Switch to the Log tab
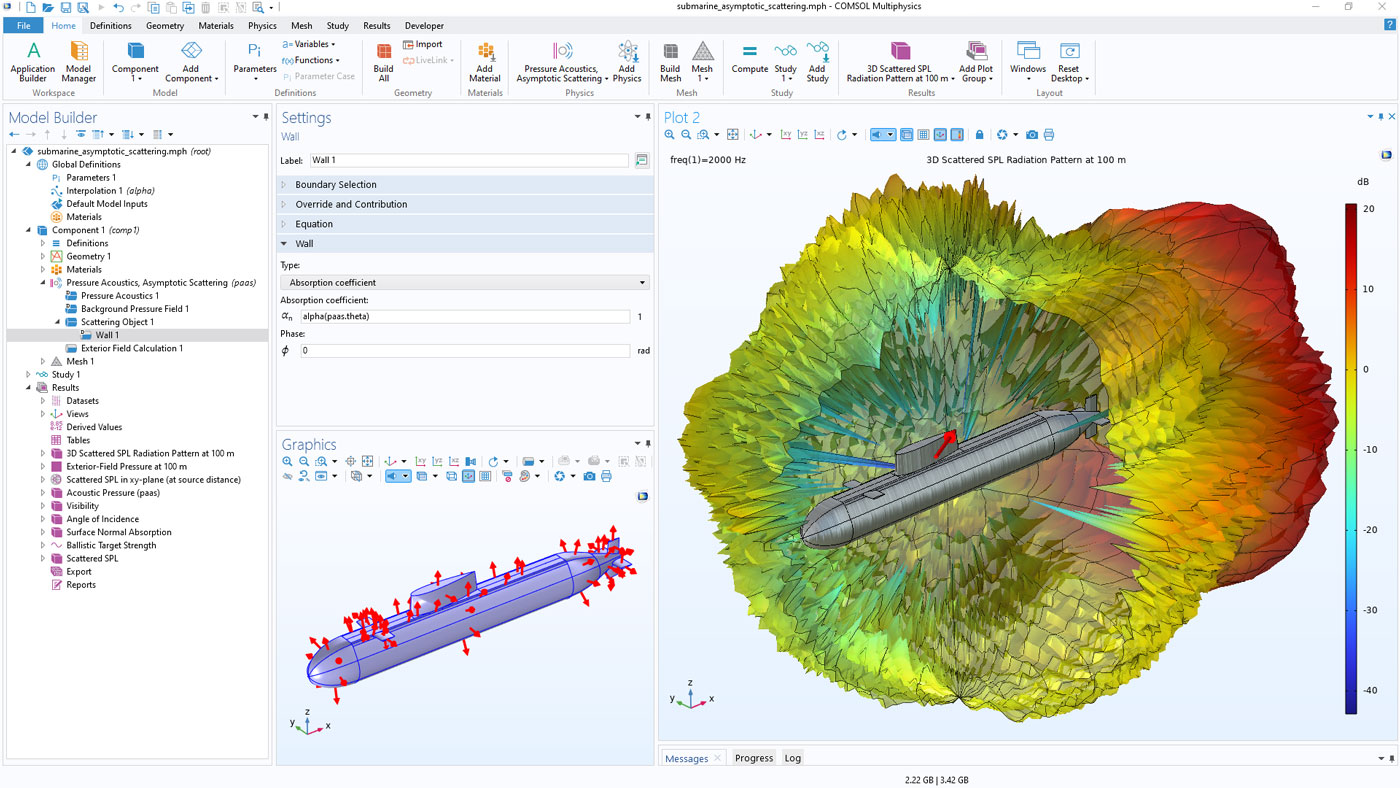 pos(792,758)
